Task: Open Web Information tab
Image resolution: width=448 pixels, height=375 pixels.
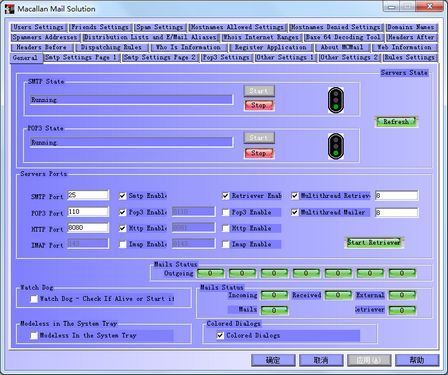Action: [404, 47]
